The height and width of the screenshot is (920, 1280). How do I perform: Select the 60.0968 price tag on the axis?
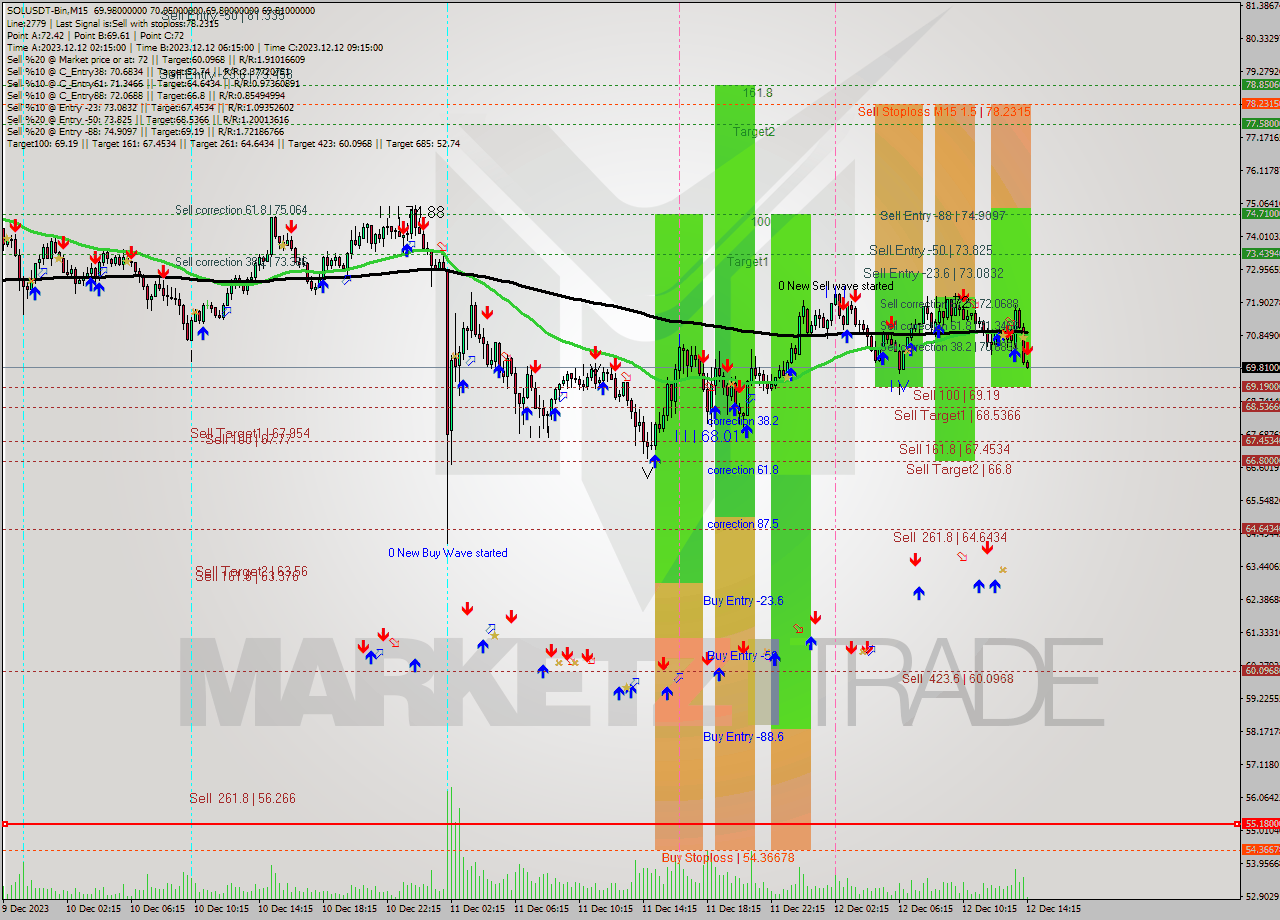click(x=1261, y=670)
